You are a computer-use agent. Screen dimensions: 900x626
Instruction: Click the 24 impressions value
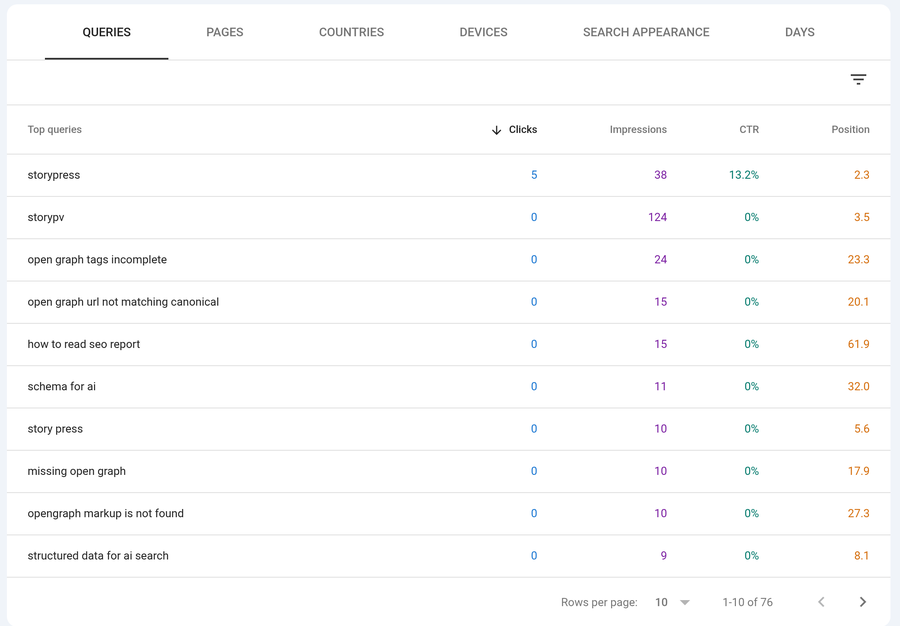click(x=661, y=260)
